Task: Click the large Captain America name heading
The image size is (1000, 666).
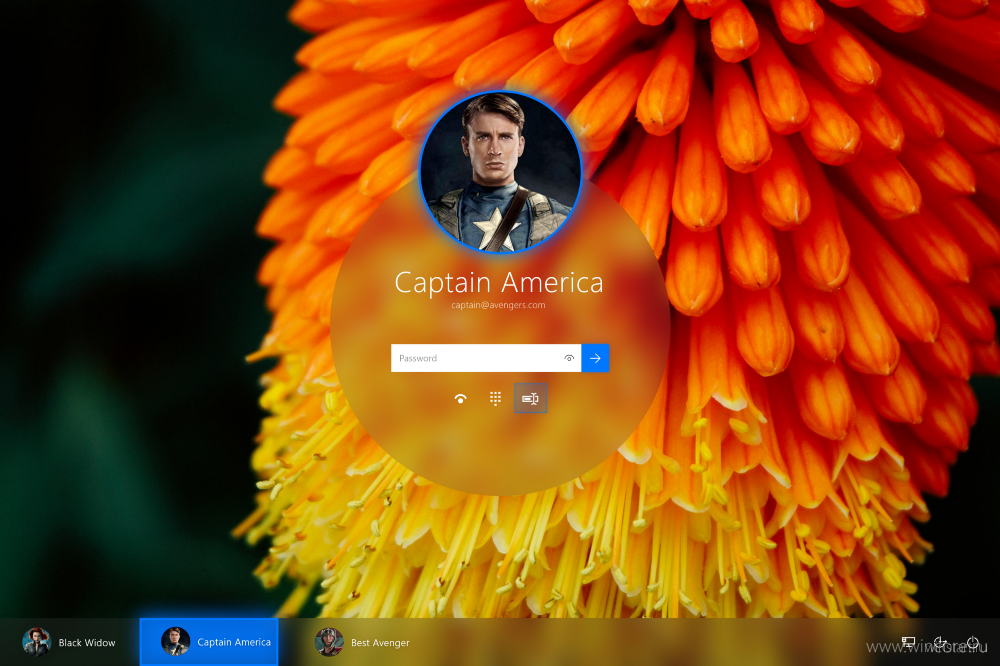Action: (x=499, y=282)
